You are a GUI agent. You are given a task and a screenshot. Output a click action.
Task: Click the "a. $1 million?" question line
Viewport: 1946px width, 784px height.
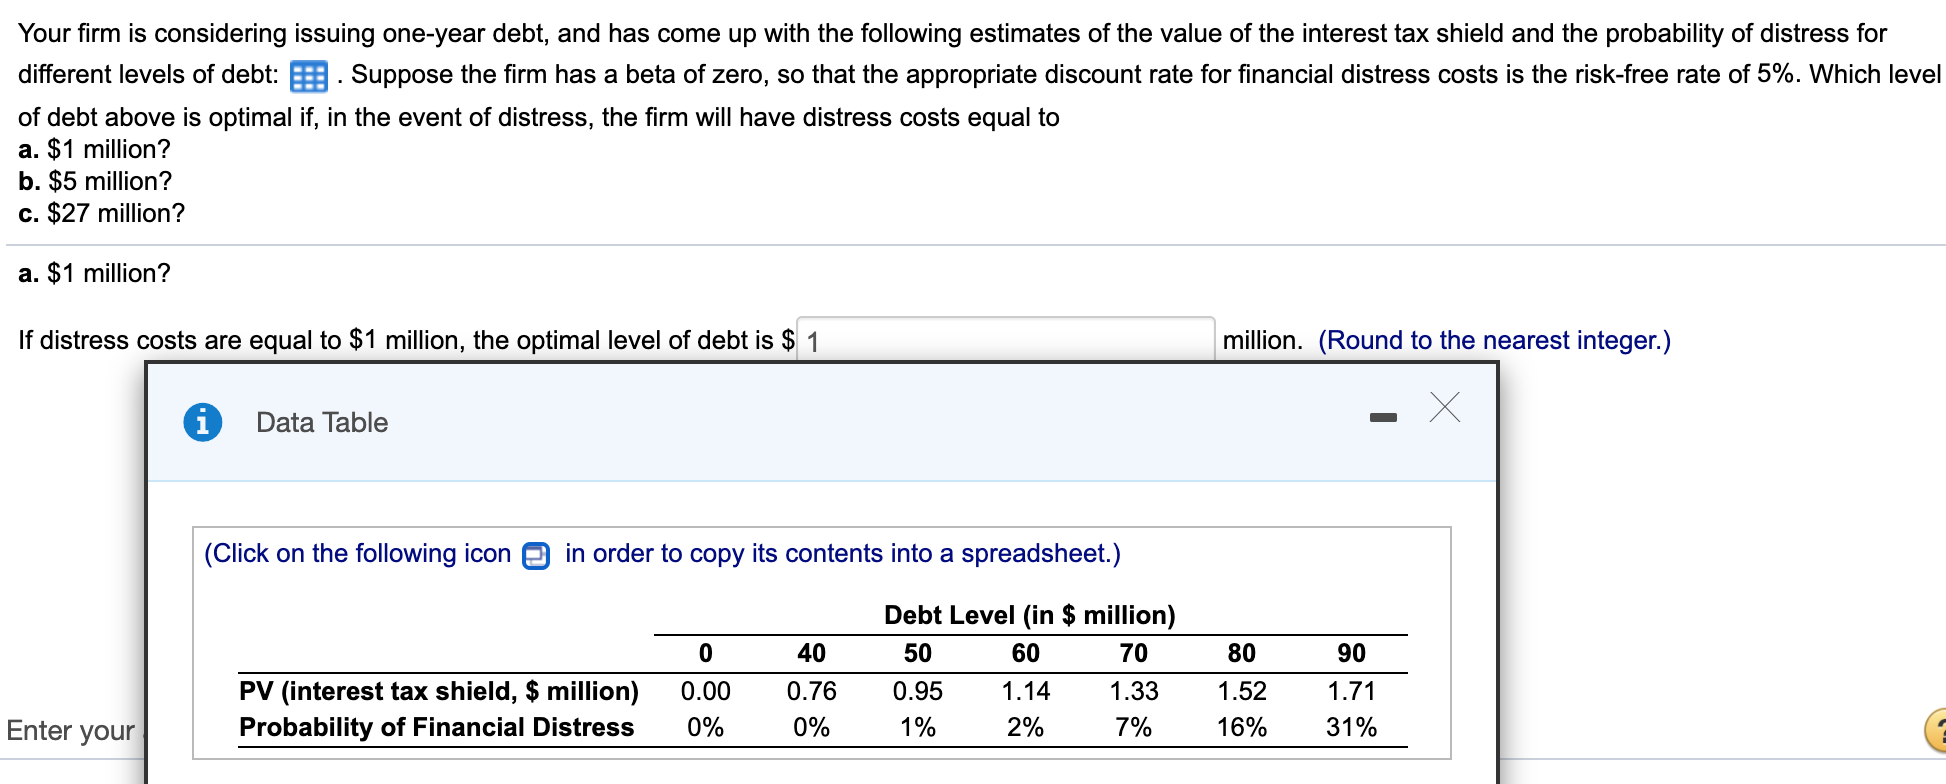click(94, 149)
